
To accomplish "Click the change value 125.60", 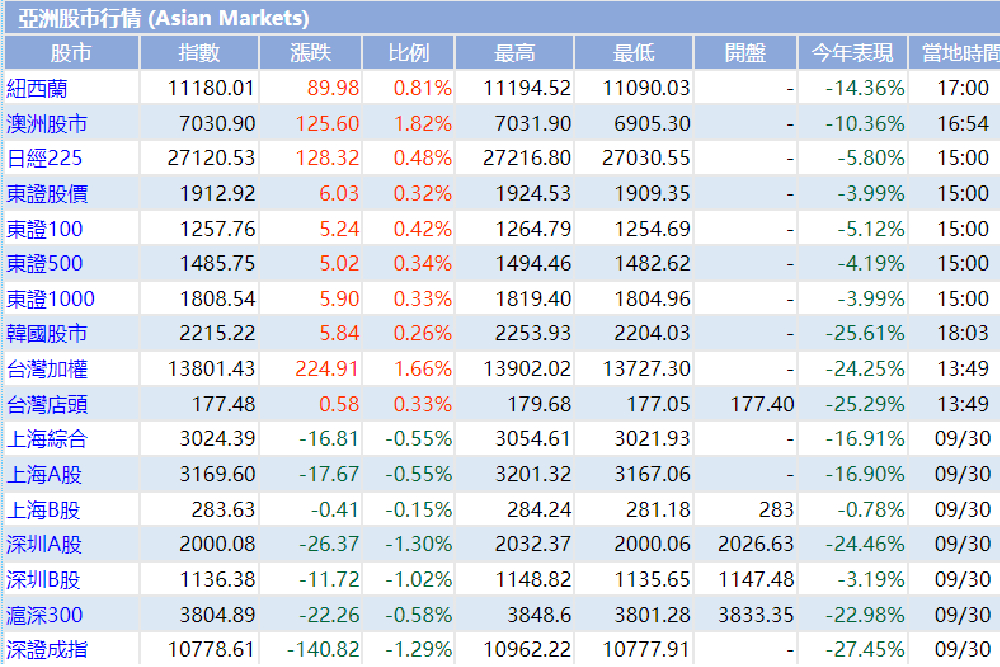I will point(327,124).
